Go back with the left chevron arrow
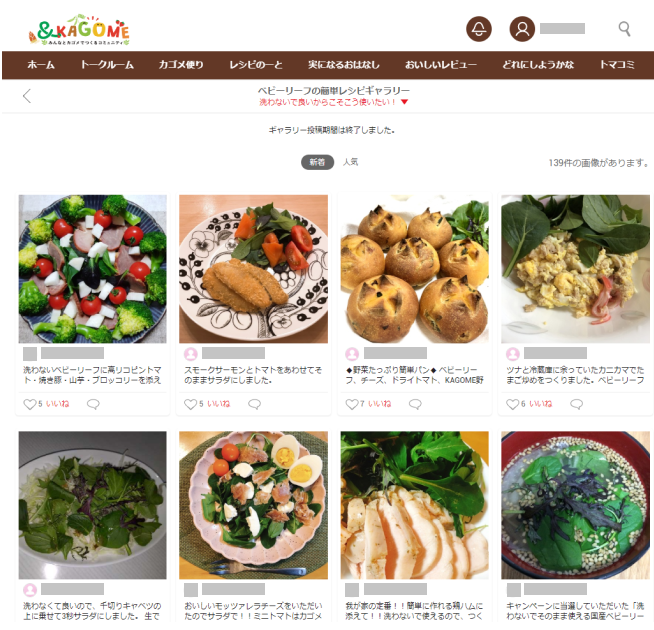This screenshot has width=654, height=630. tap(27, 96)
